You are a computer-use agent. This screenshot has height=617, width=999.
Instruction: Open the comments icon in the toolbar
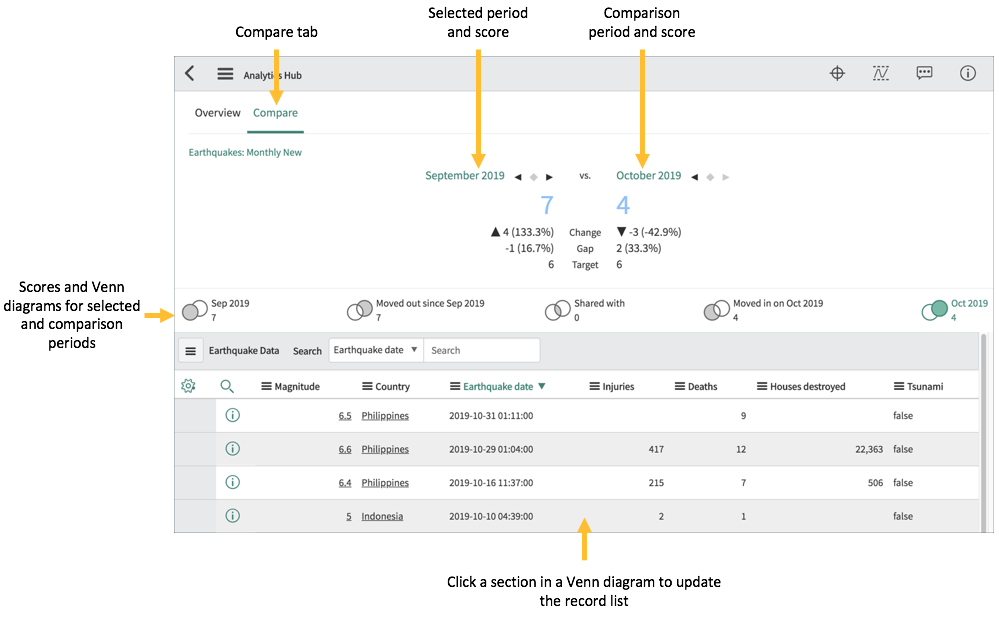tap(924, 72)
